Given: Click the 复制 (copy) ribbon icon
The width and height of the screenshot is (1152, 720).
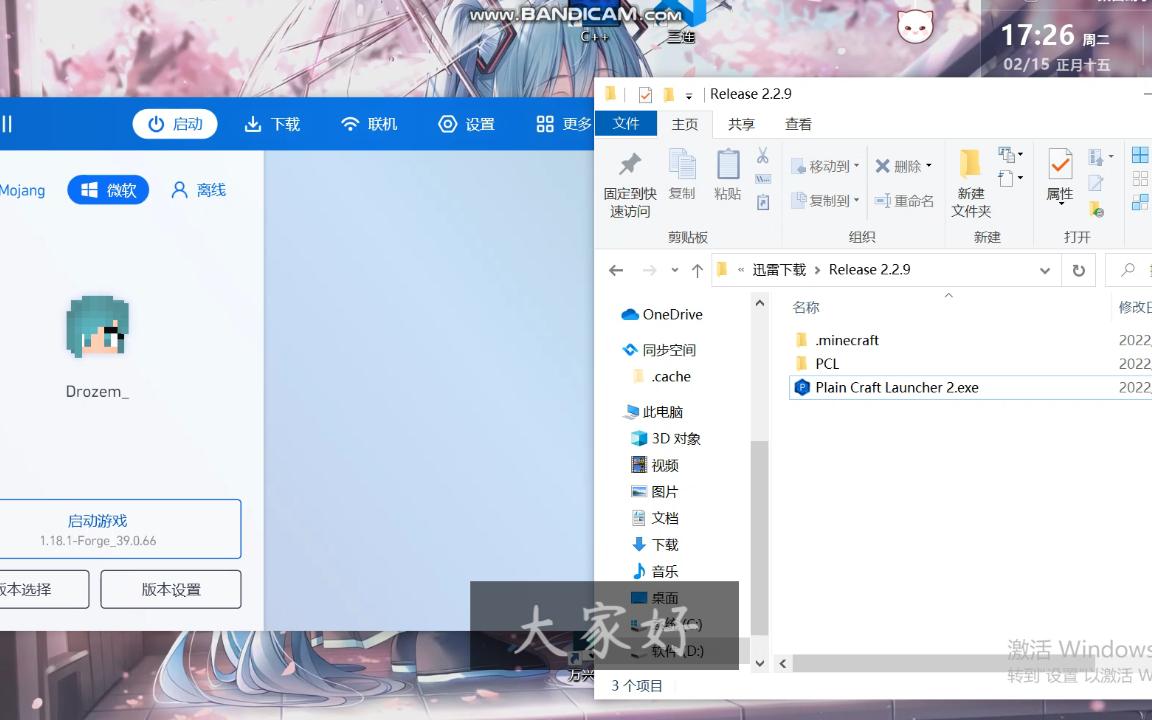Looking at the screenshot, I should pyautogui.click(x=682, y=165).
